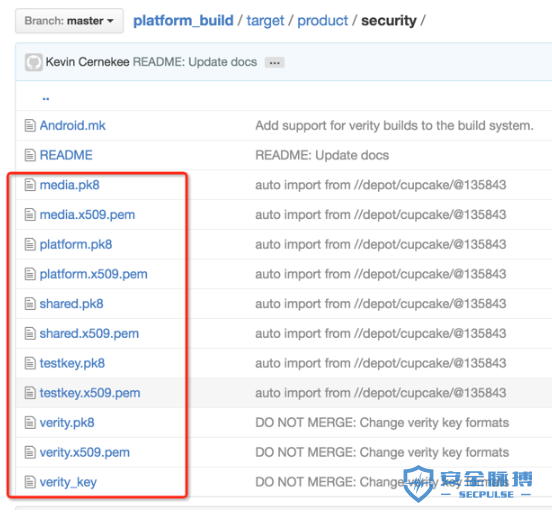
Task: Open shared.pk8's auto import commit message
Action: pos(381,304)
